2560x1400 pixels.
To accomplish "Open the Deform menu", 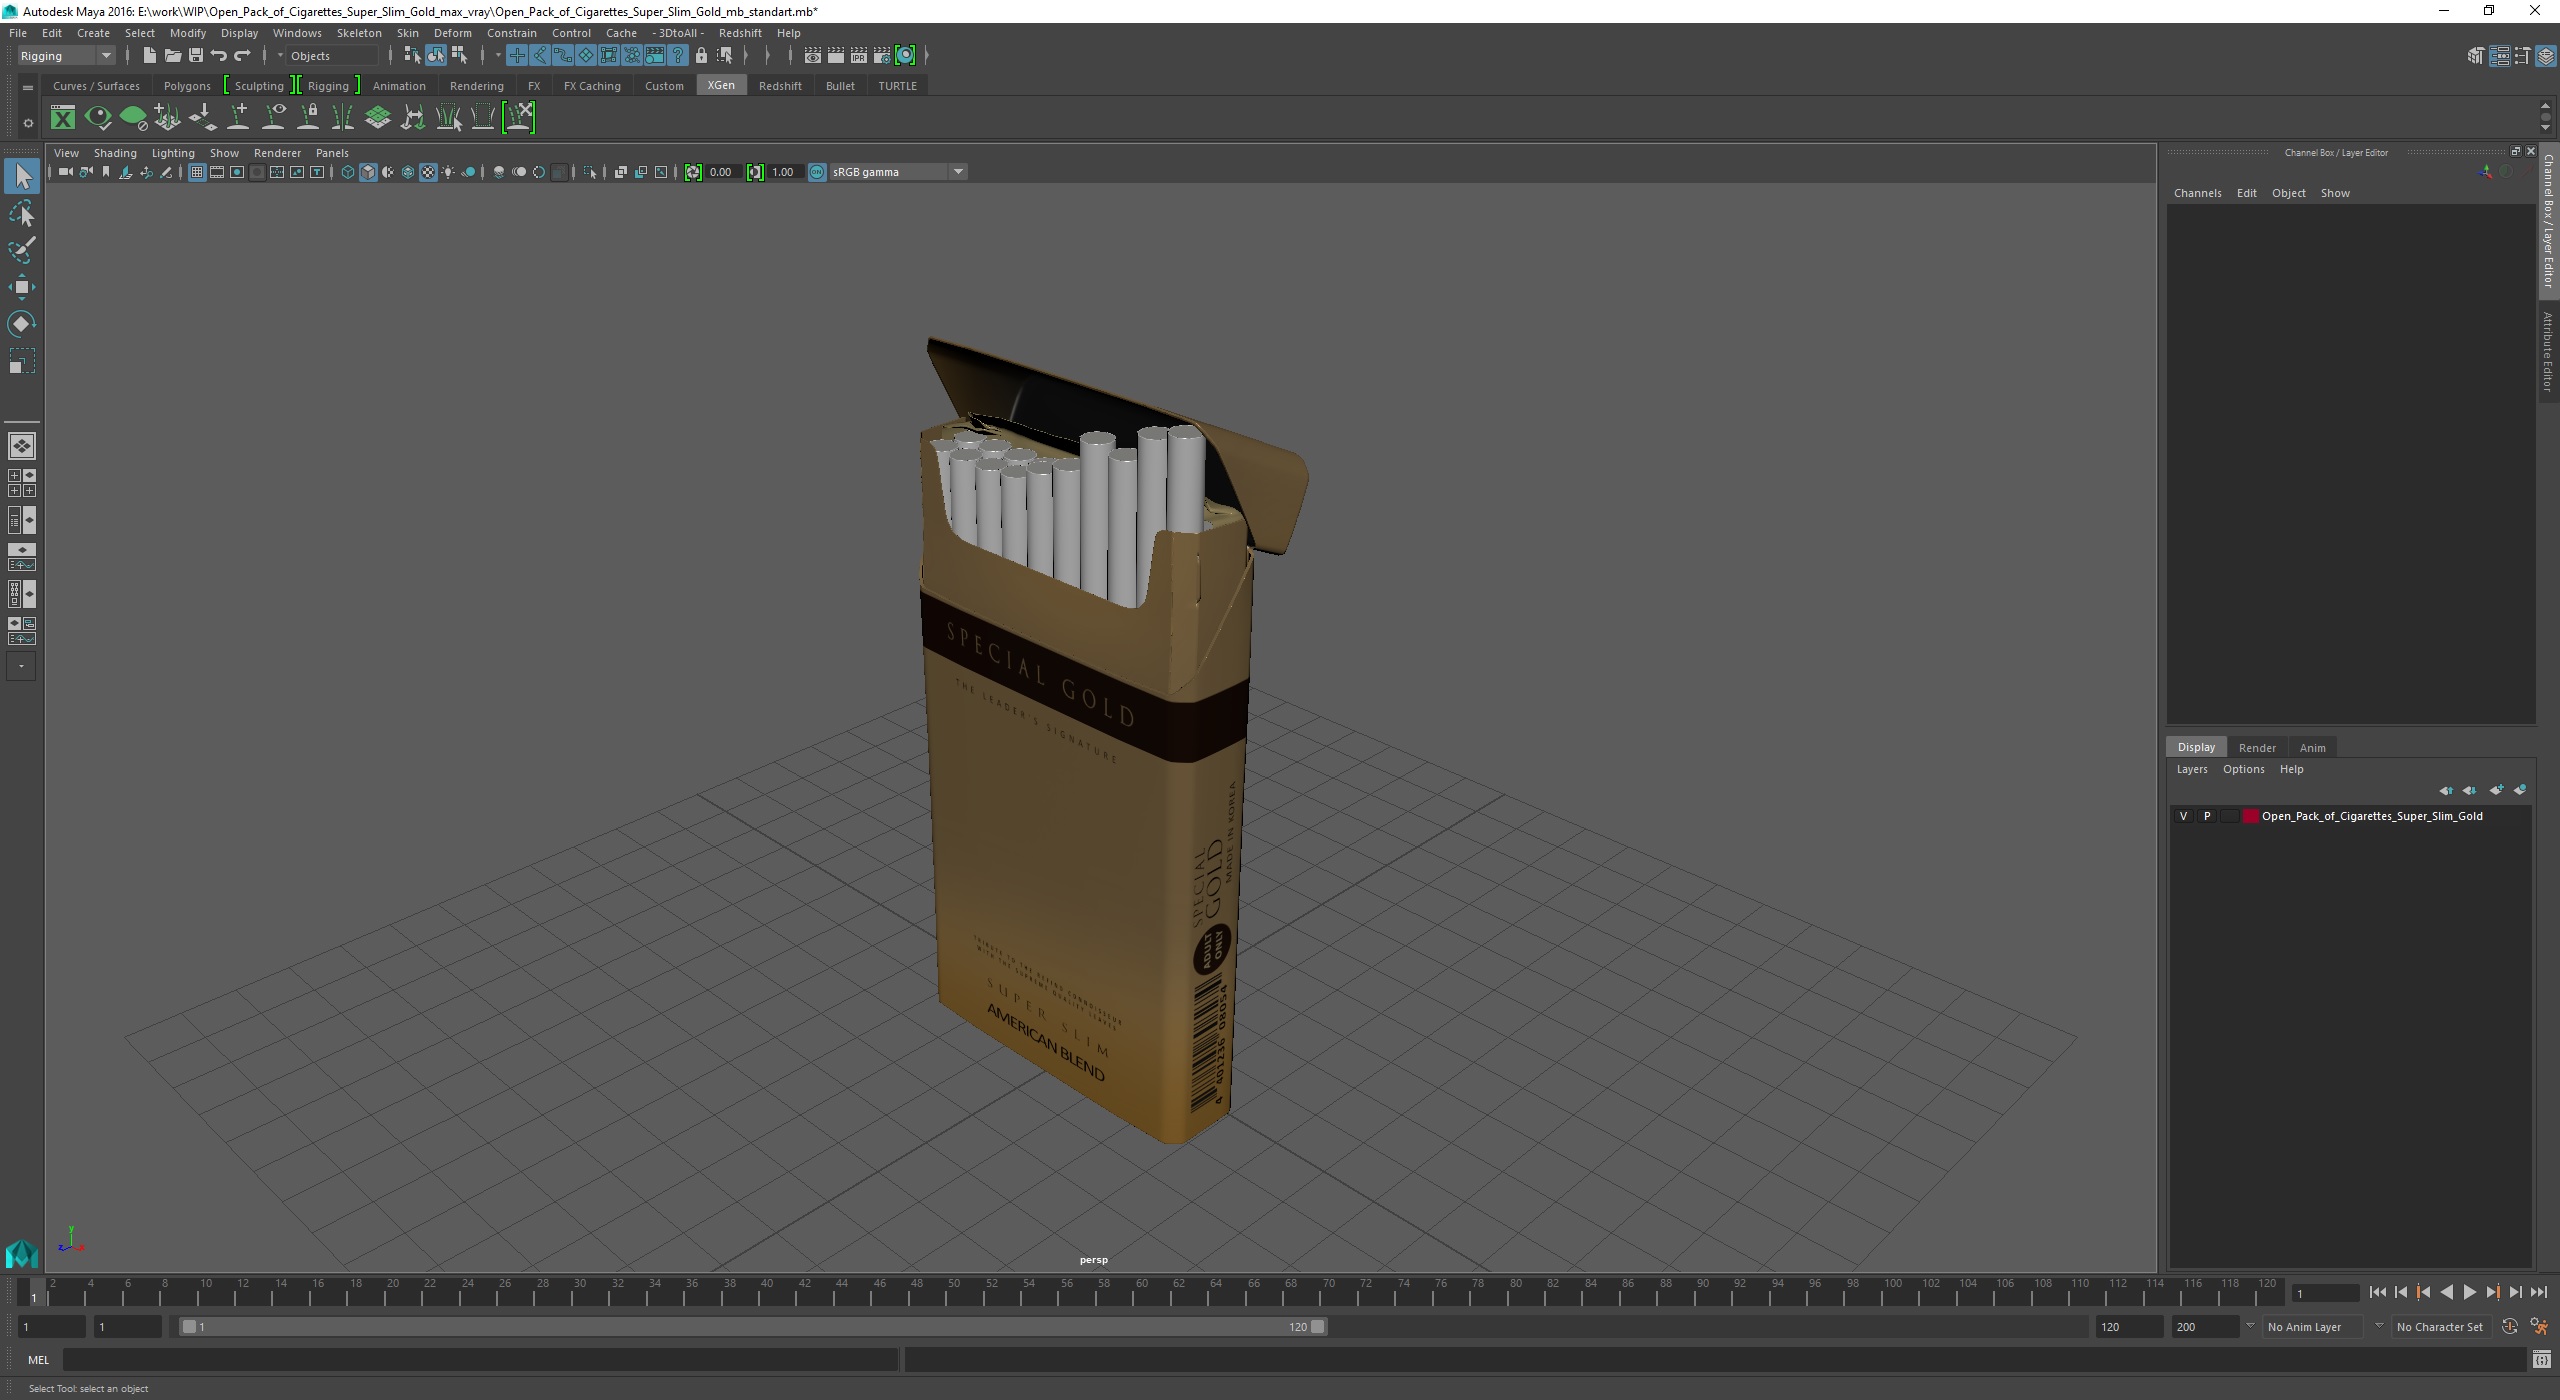I will coord(452,33).
